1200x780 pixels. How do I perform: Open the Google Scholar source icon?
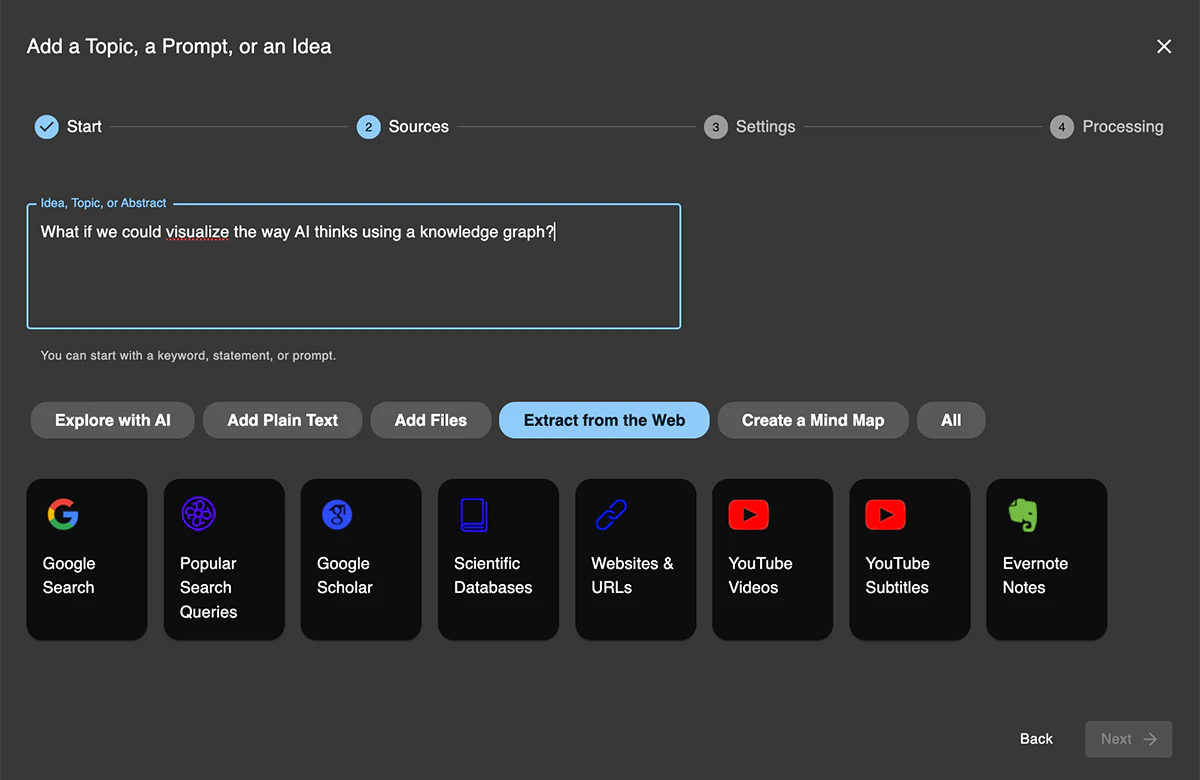pyautogui.click(x=337, y=514)
